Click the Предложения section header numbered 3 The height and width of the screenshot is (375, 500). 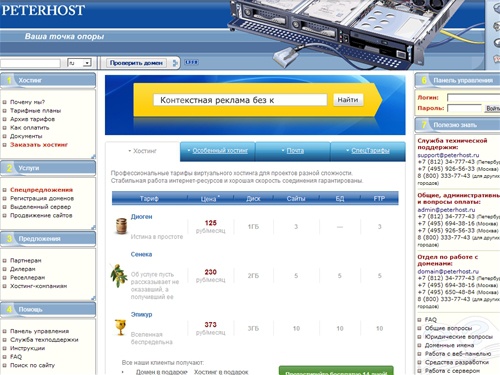pos(48,239)
